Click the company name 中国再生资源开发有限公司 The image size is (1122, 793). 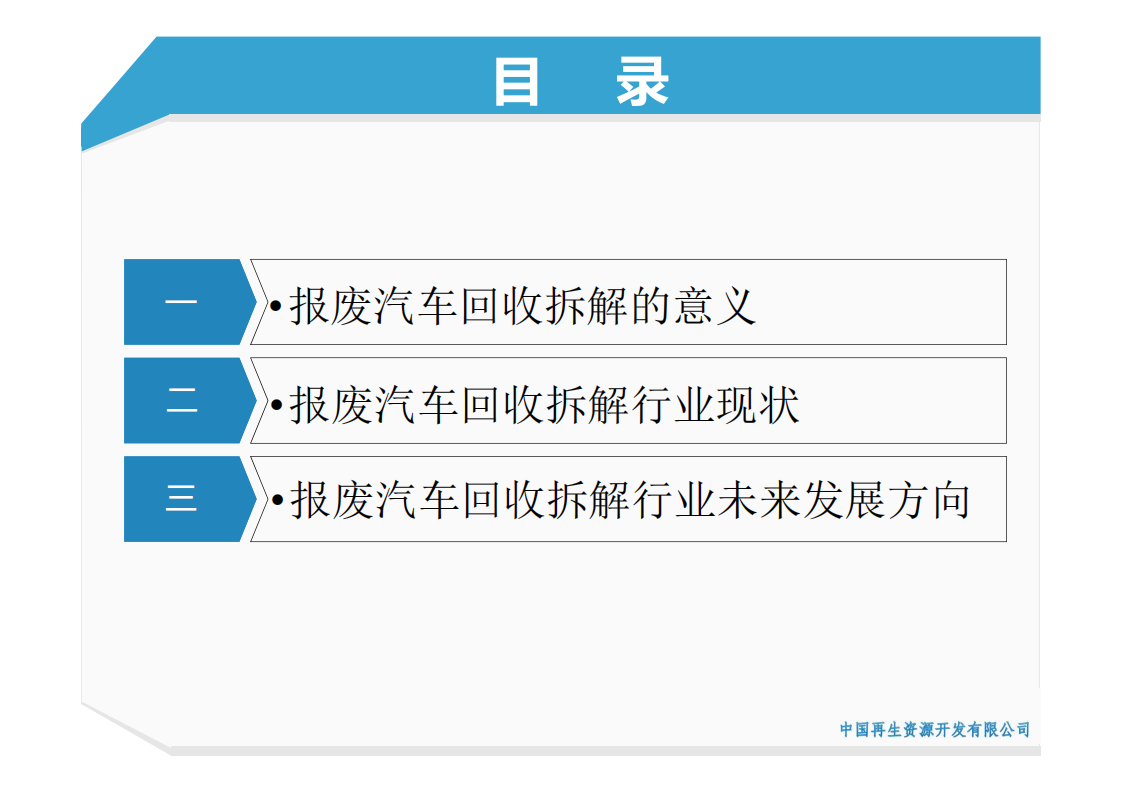937,729
